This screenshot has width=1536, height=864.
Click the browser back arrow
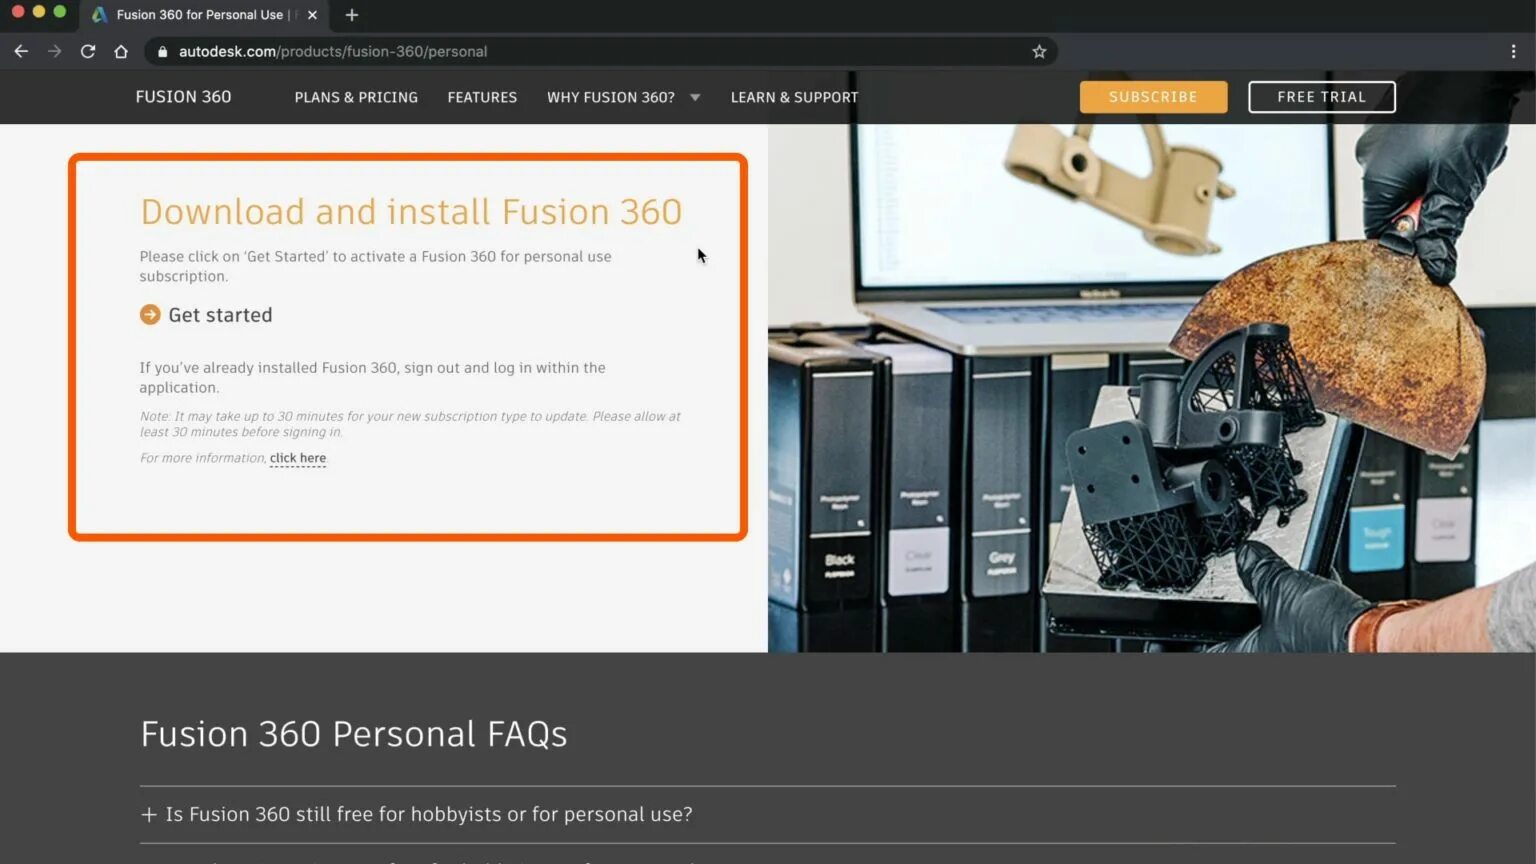pyautogui.click(x=21, y=51)
